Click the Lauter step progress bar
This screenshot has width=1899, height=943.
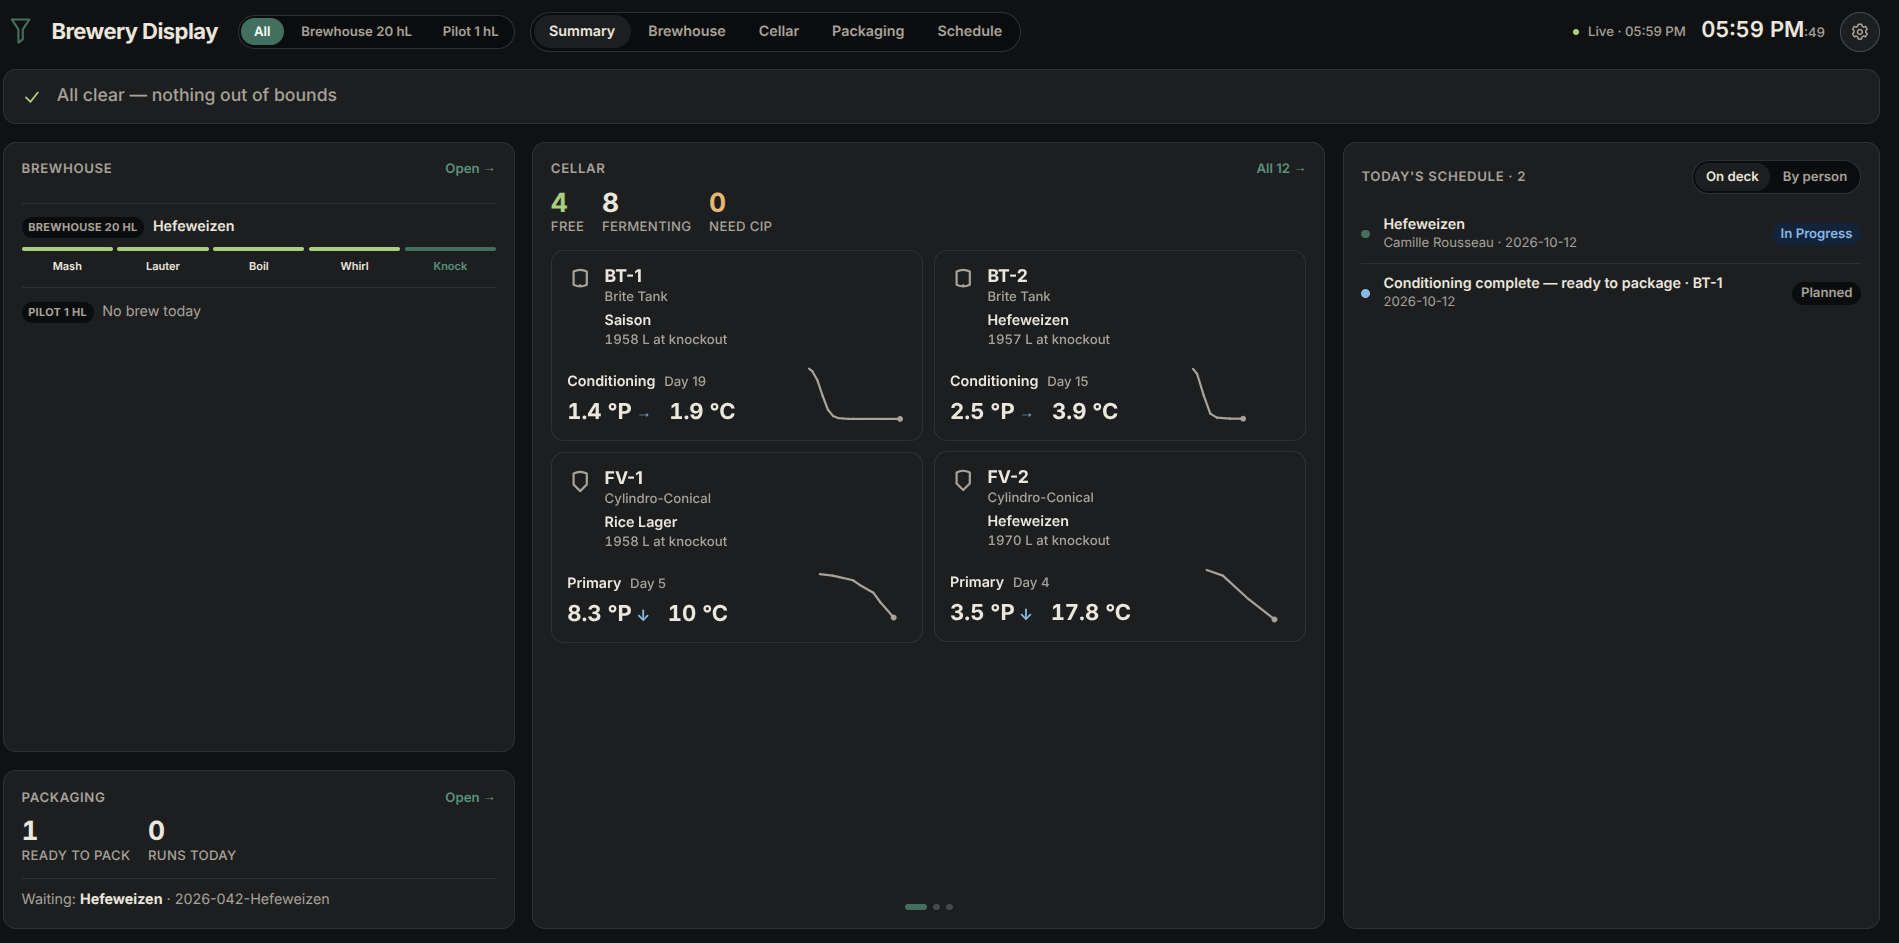click(163, 249)
